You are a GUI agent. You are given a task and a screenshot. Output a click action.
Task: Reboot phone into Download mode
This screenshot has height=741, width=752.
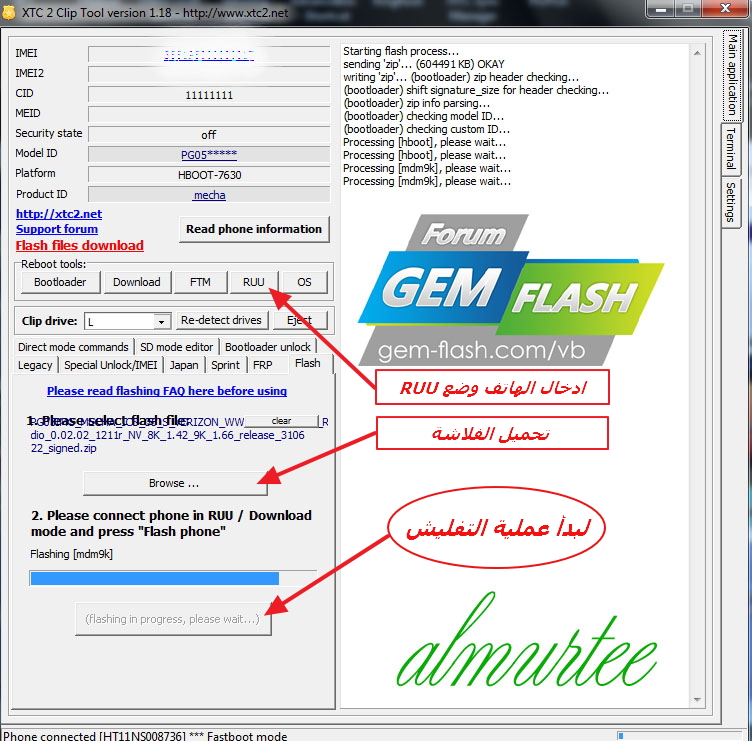(137, 282)
